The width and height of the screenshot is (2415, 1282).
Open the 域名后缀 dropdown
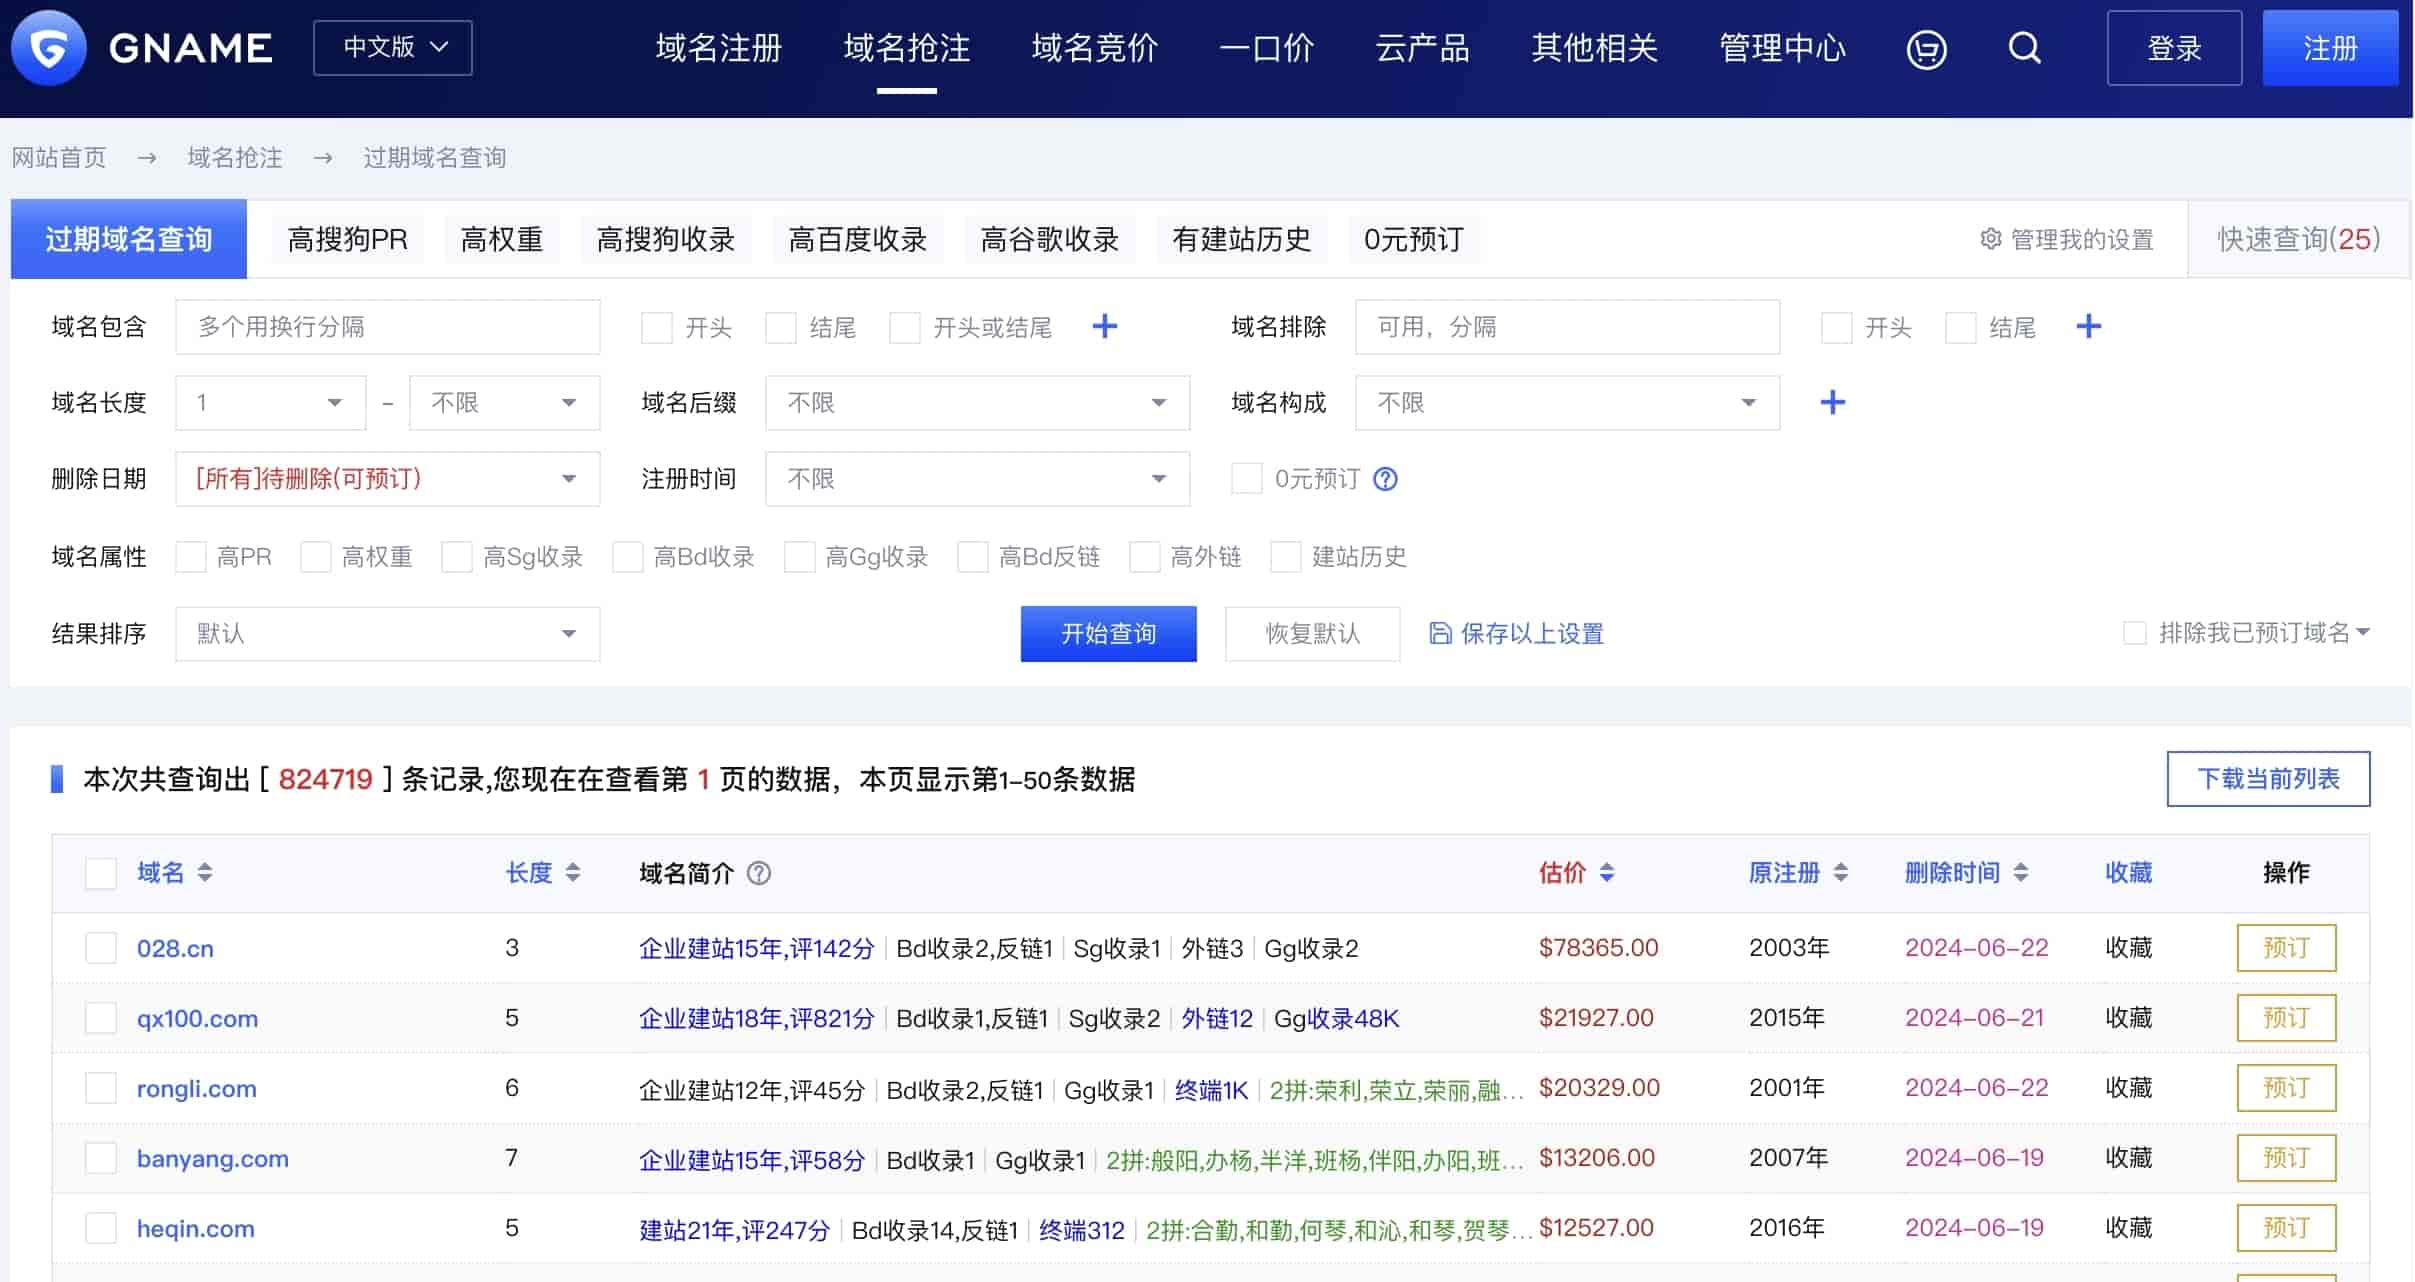[977, 402]
